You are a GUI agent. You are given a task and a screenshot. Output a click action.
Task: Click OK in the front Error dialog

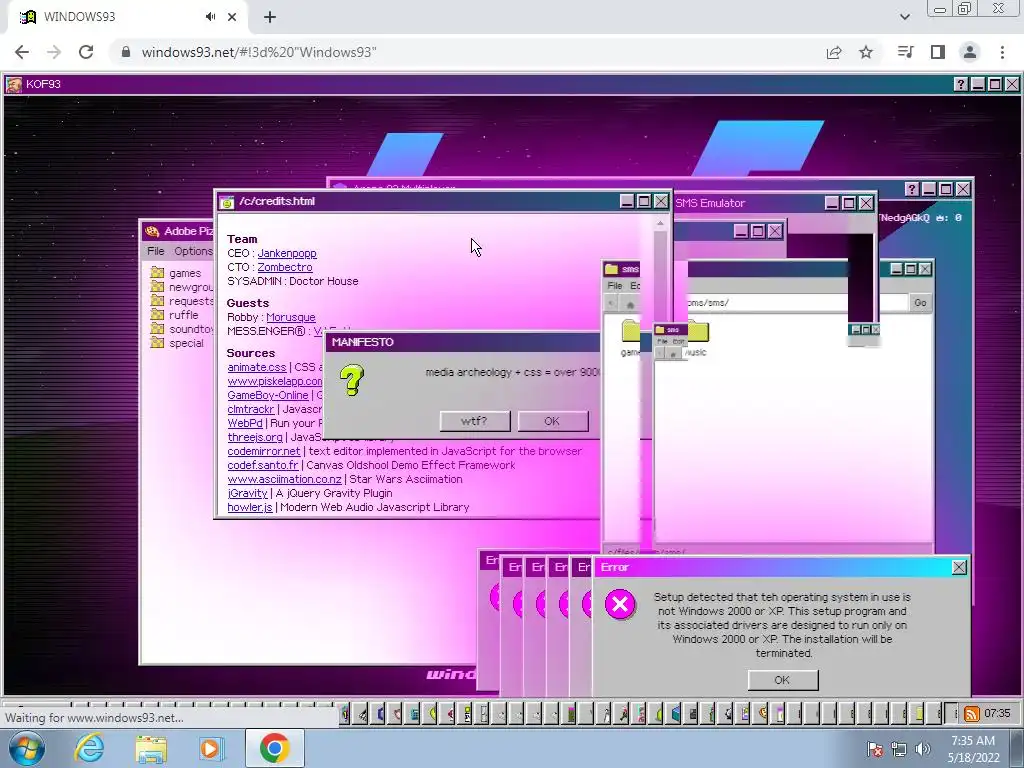pyautogui.click(x=782, y=680)
